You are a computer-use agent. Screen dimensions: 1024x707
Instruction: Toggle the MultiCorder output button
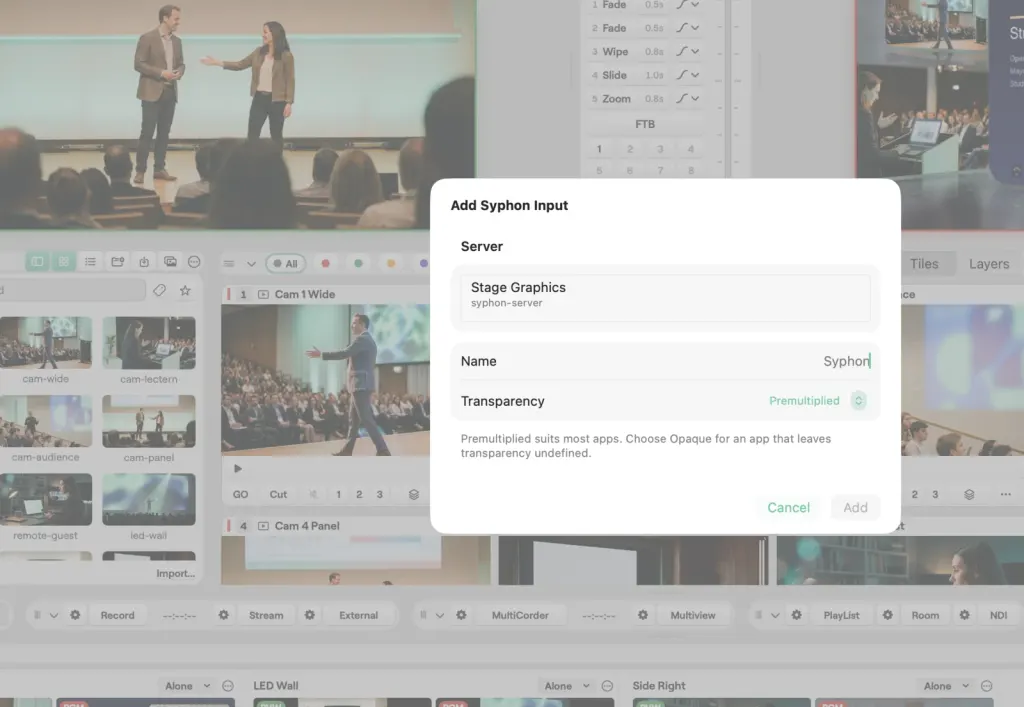pyautogui.click(x=520, y=615)
